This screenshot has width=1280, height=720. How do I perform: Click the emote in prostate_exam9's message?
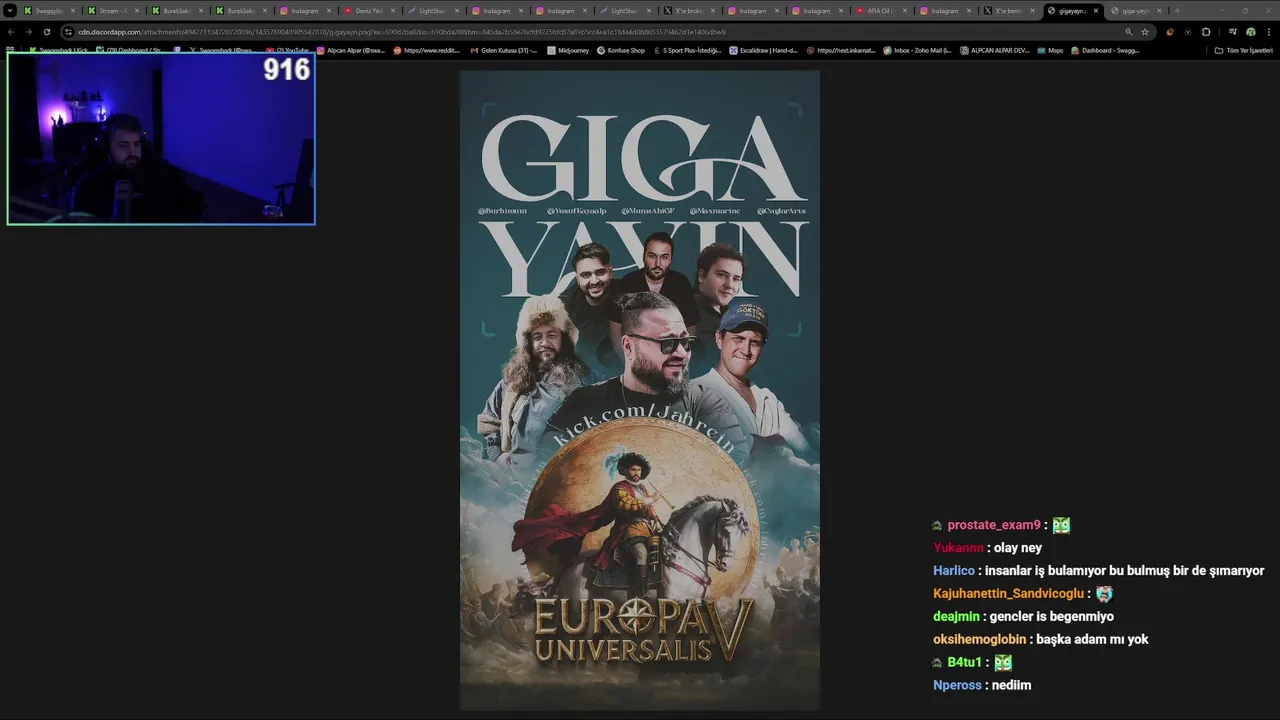(1061, 525)
